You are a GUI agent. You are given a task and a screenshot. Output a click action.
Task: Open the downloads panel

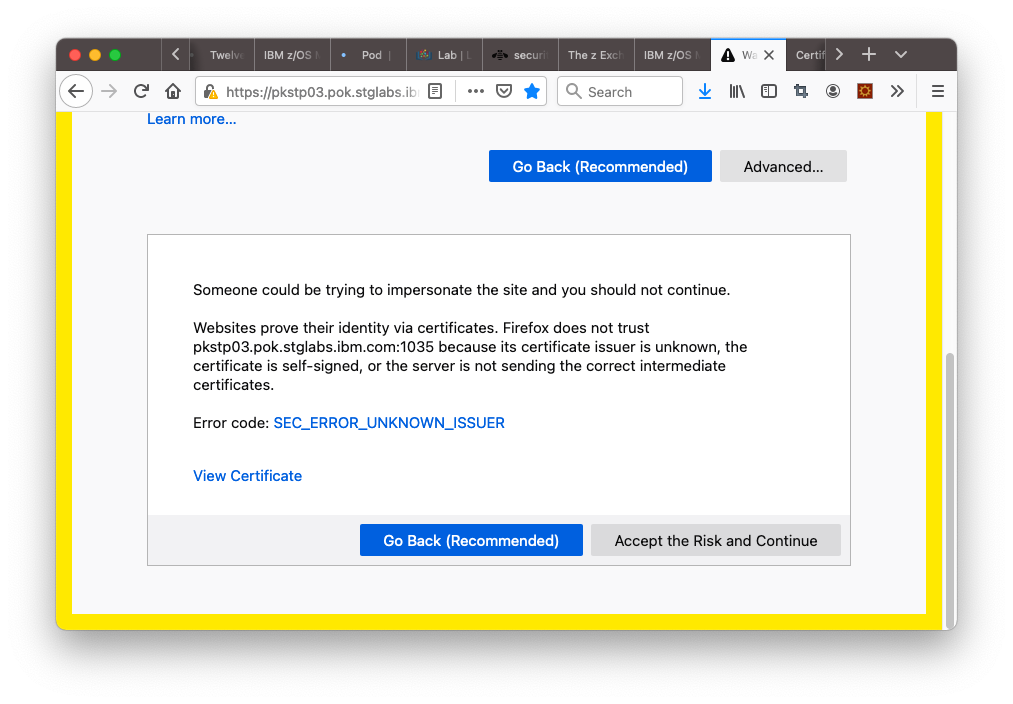705,91
